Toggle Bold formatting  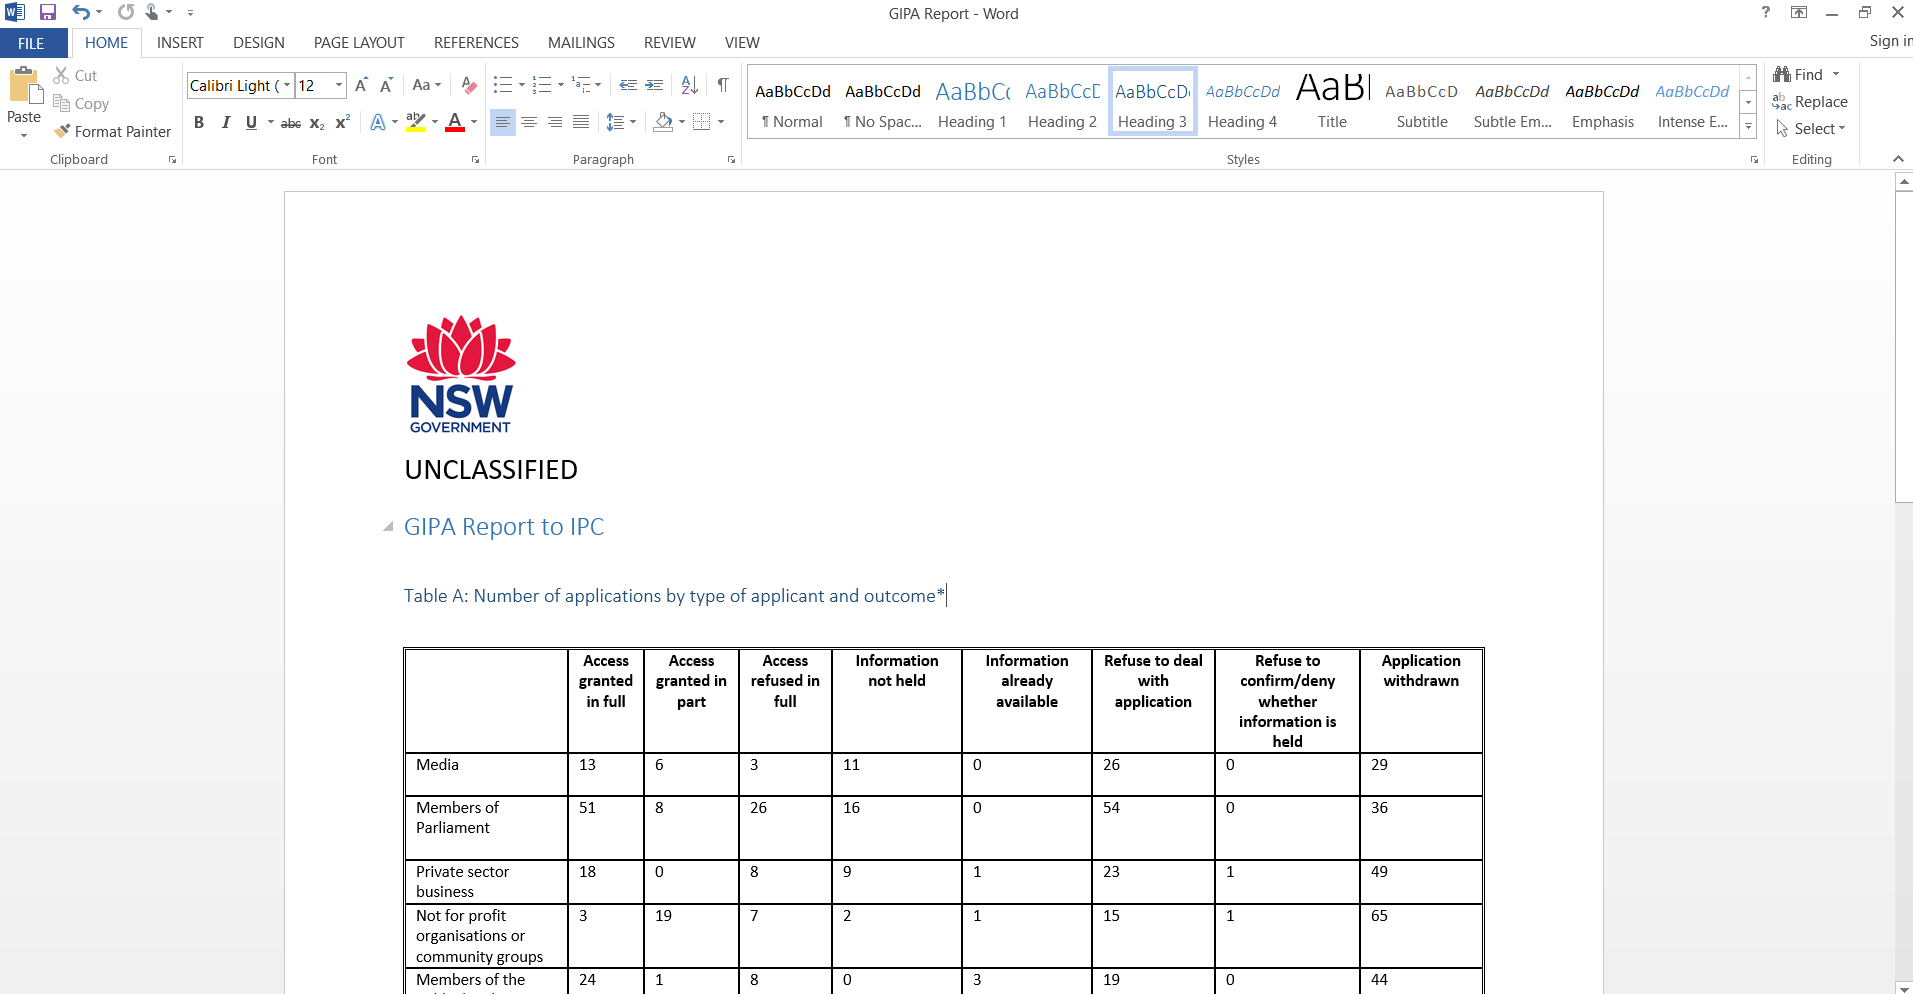point(199,122)
